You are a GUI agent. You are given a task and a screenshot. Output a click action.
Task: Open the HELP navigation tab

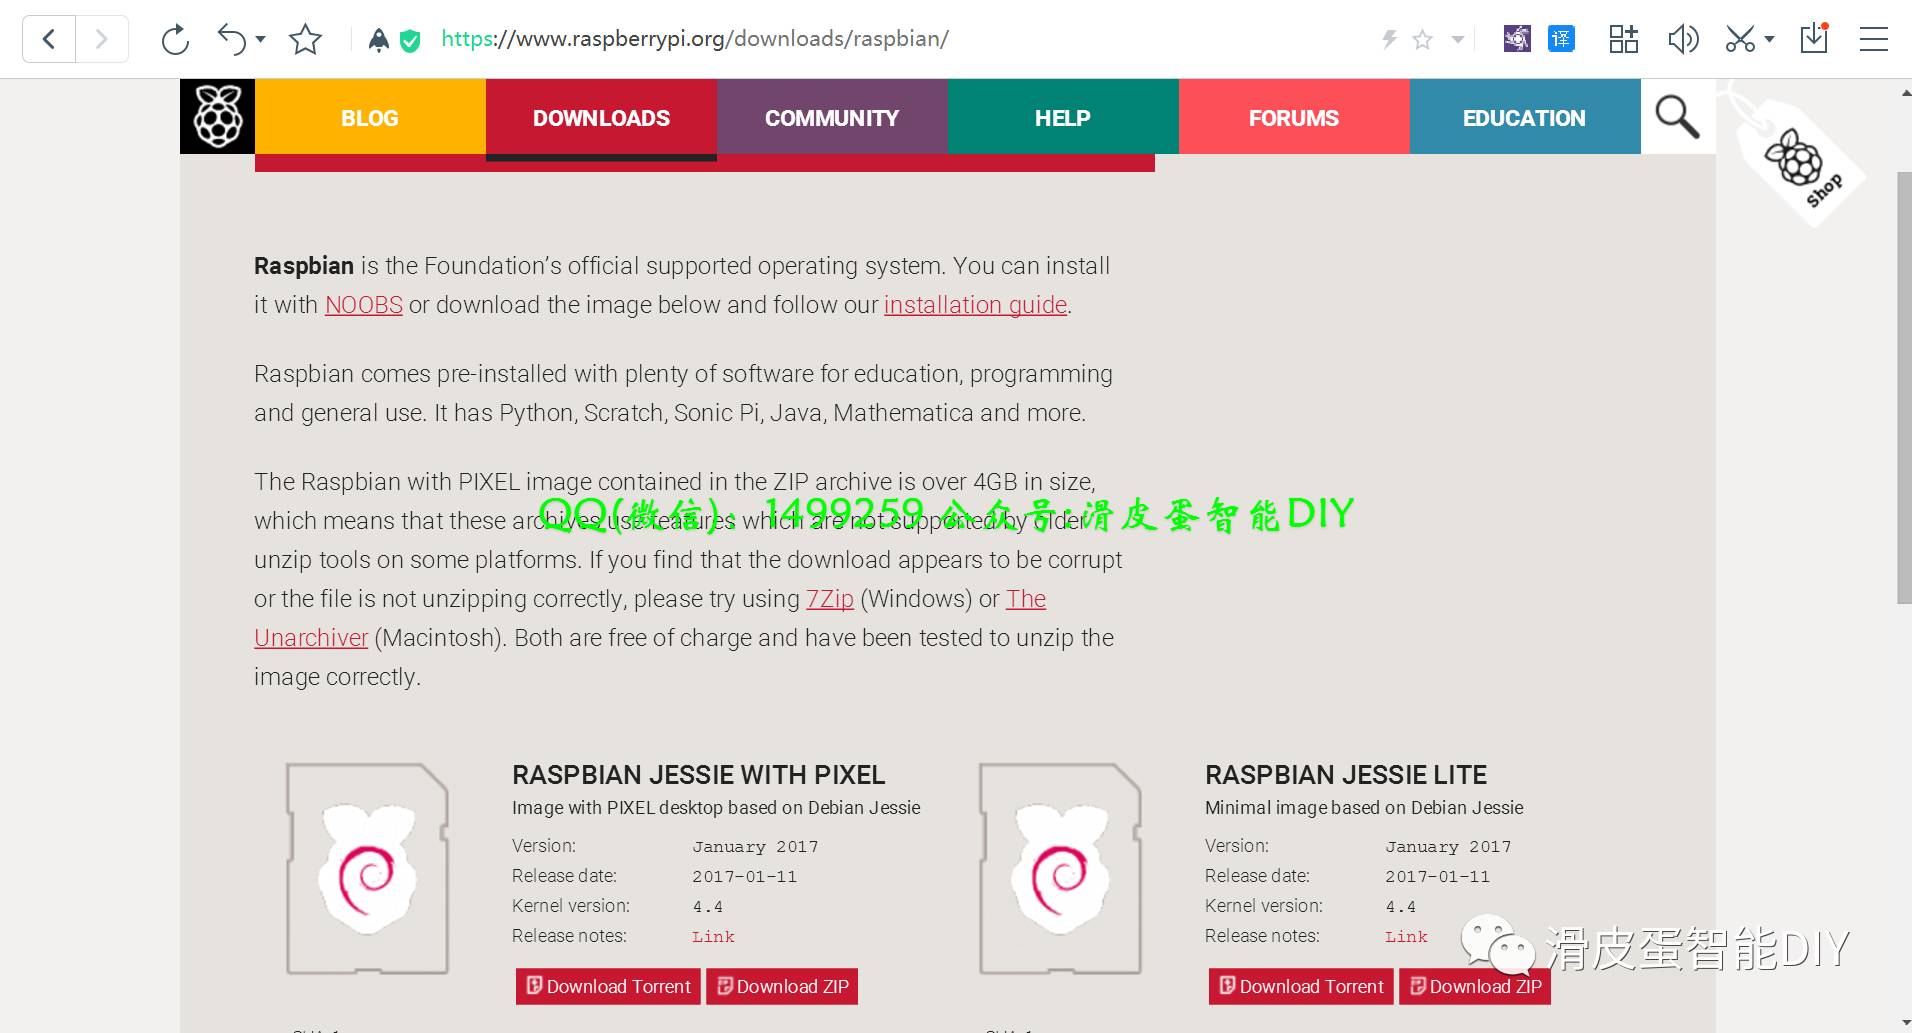click(1063, 117)
